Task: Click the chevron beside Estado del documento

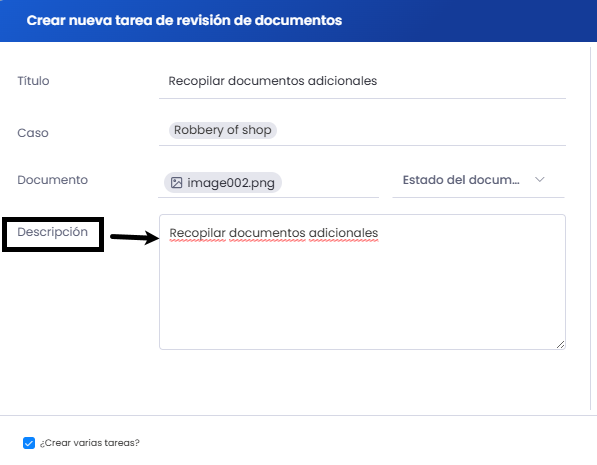Action: [x=540, y=179]
